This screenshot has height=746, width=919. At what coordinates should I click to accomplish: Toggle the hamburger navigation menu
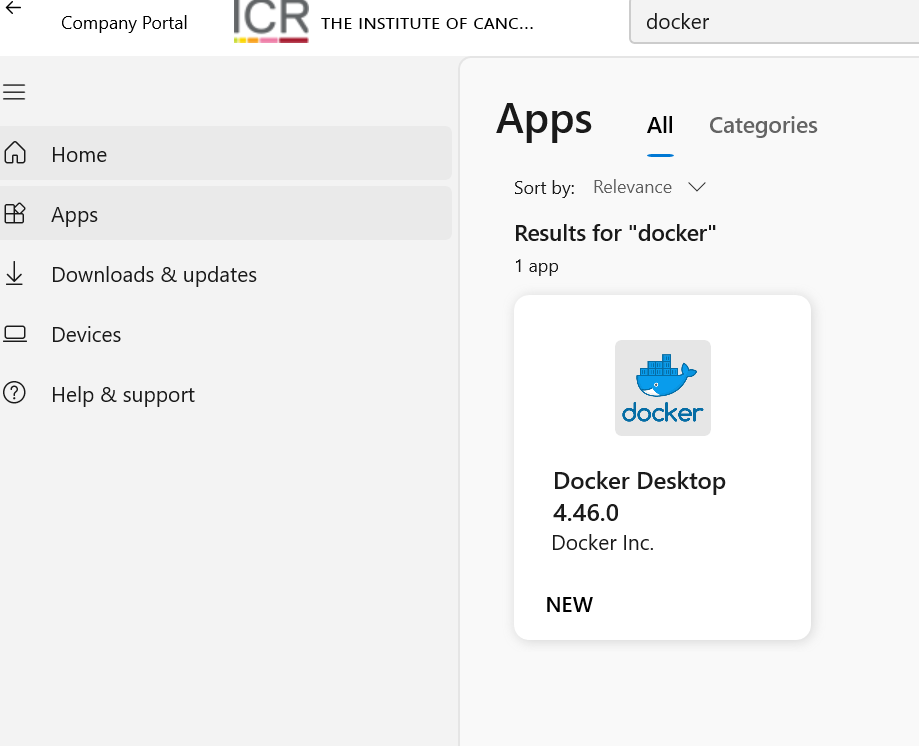point(14,92)
